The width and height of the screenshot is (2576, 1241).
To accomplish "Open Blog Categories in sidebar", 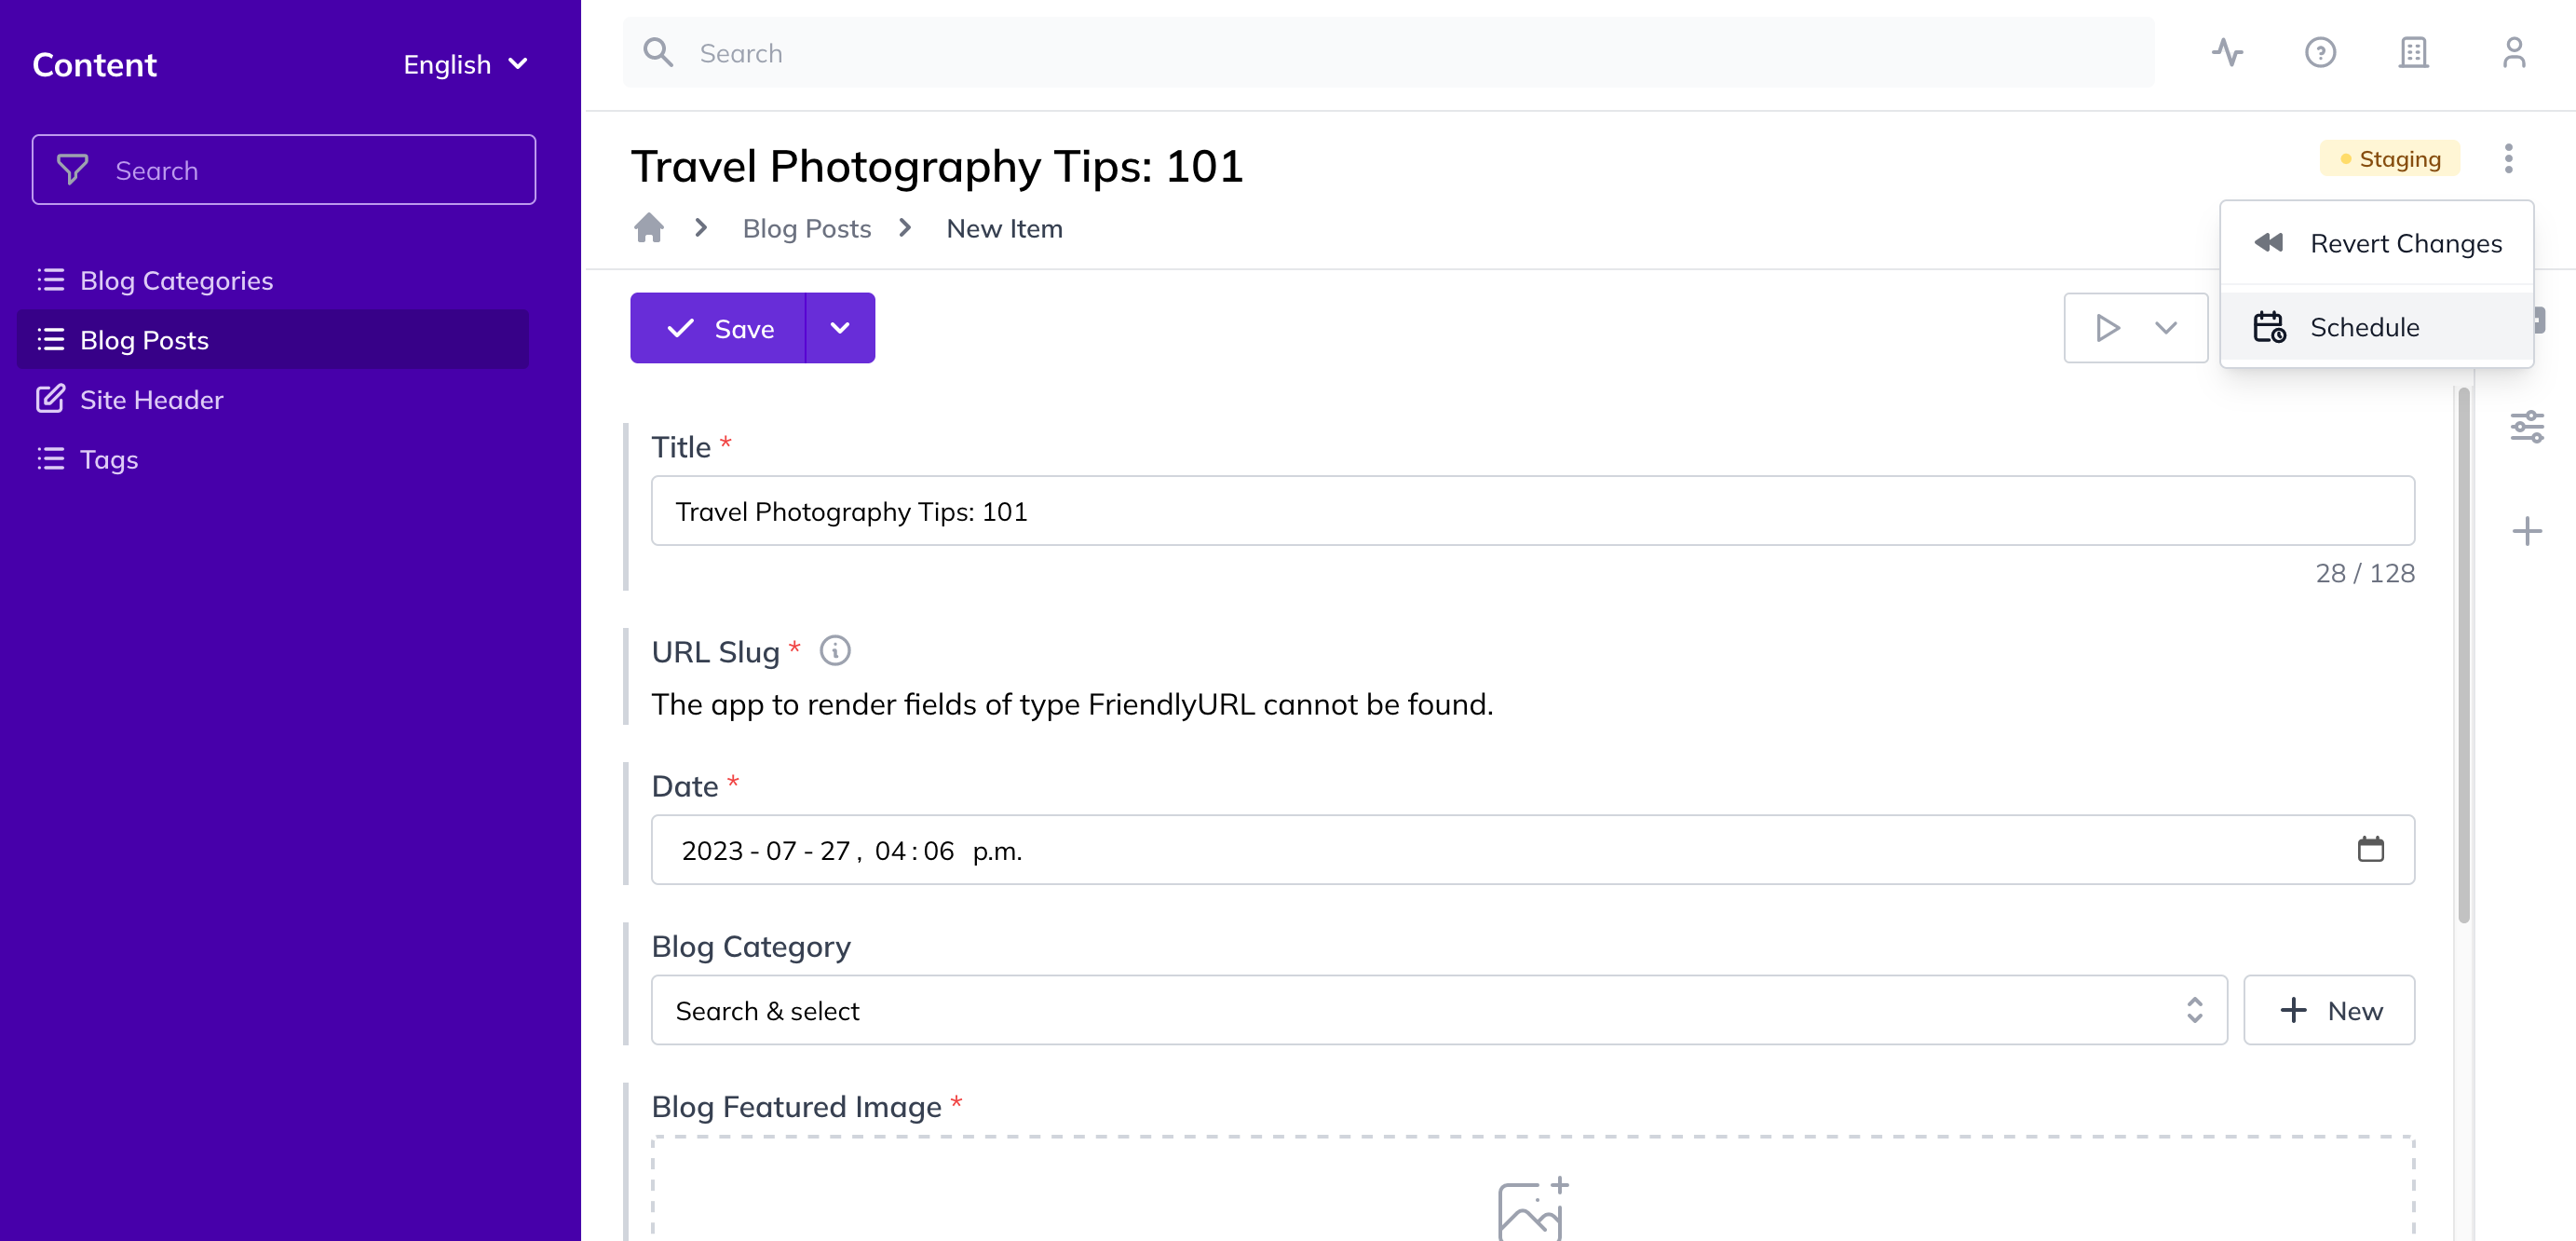I will pos(273,280).
